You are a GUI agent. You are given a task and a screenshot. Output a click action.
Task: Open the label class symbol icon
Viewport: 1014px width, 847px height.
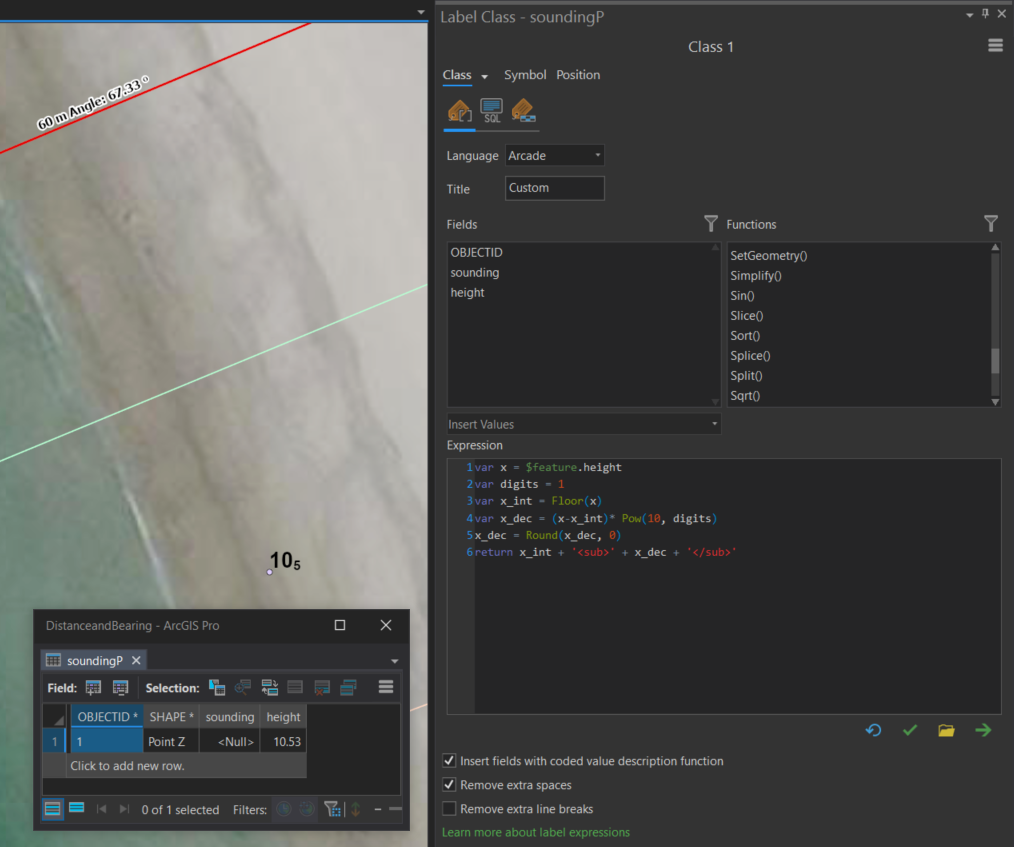[x=524, y=112]
